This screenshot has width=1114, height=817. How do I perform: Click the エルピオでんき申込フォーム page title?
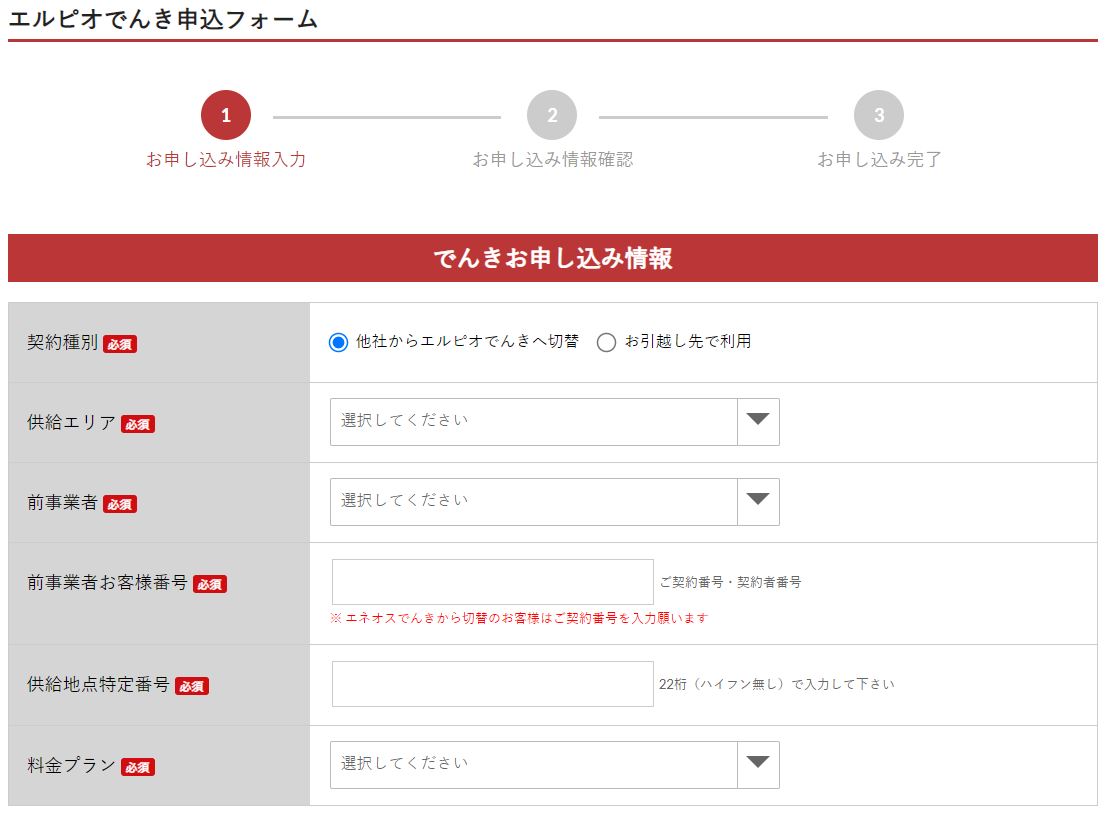pos(163,18)
